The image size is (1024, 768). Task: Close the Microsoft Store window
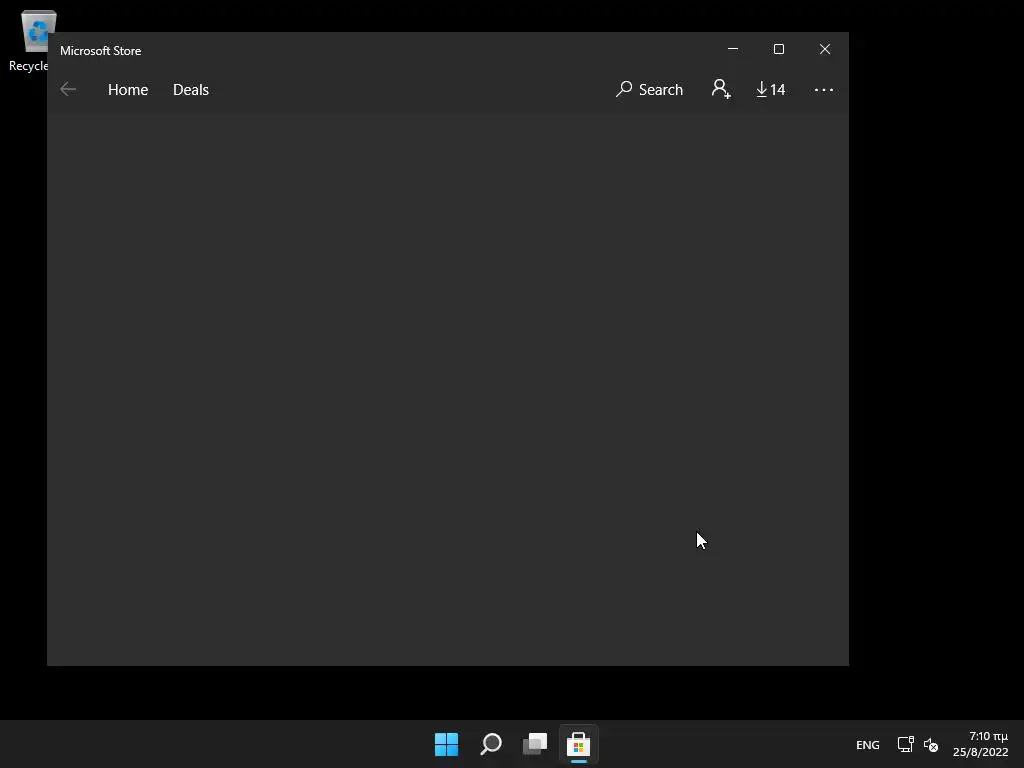point(825,49)
